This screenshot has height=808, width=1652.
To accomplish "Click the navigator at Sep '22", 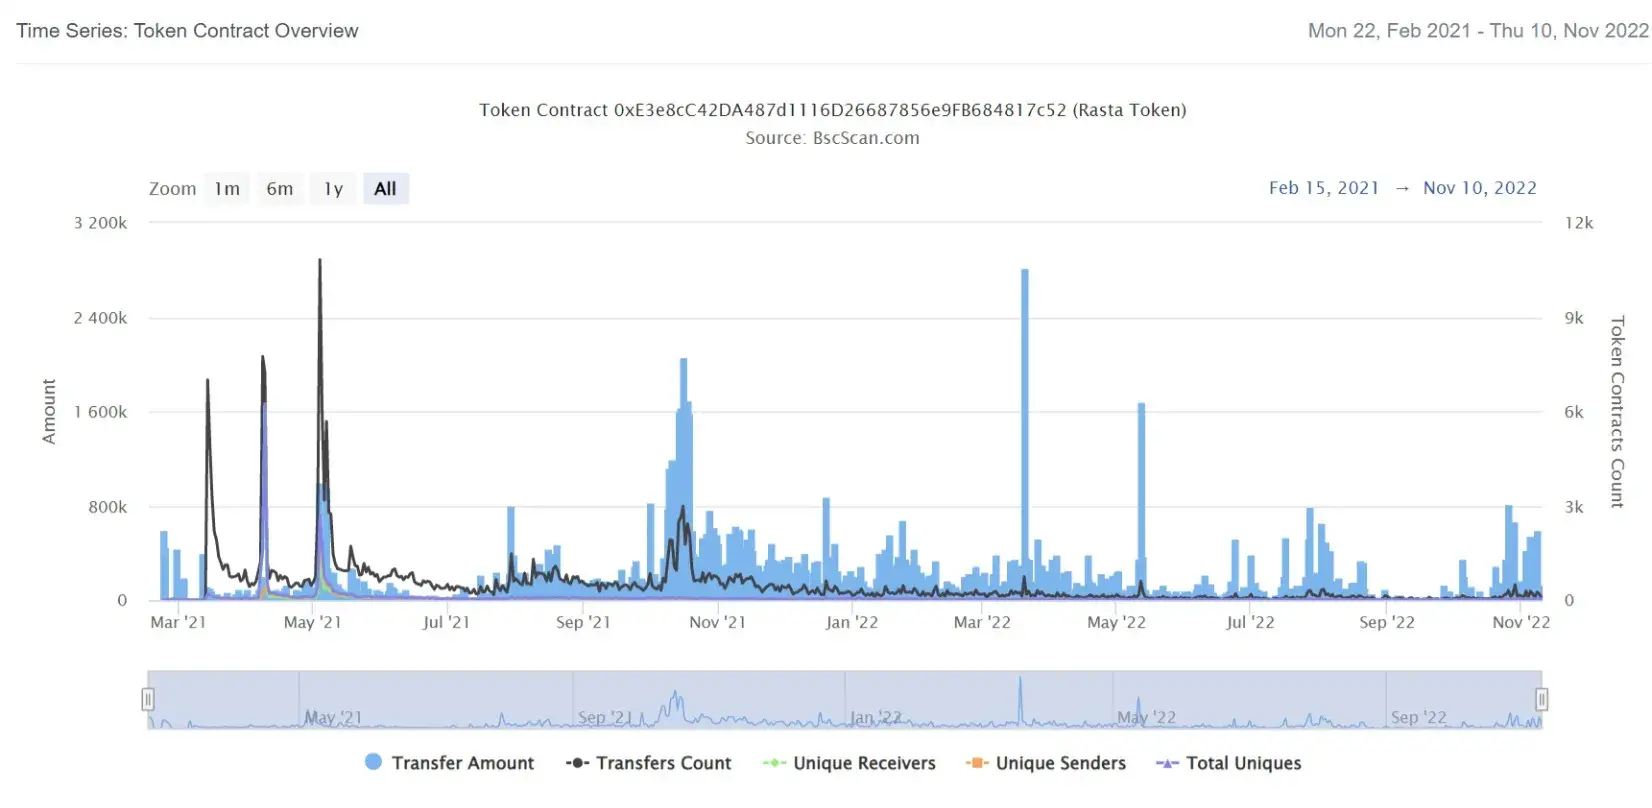I will (1419, 717).
